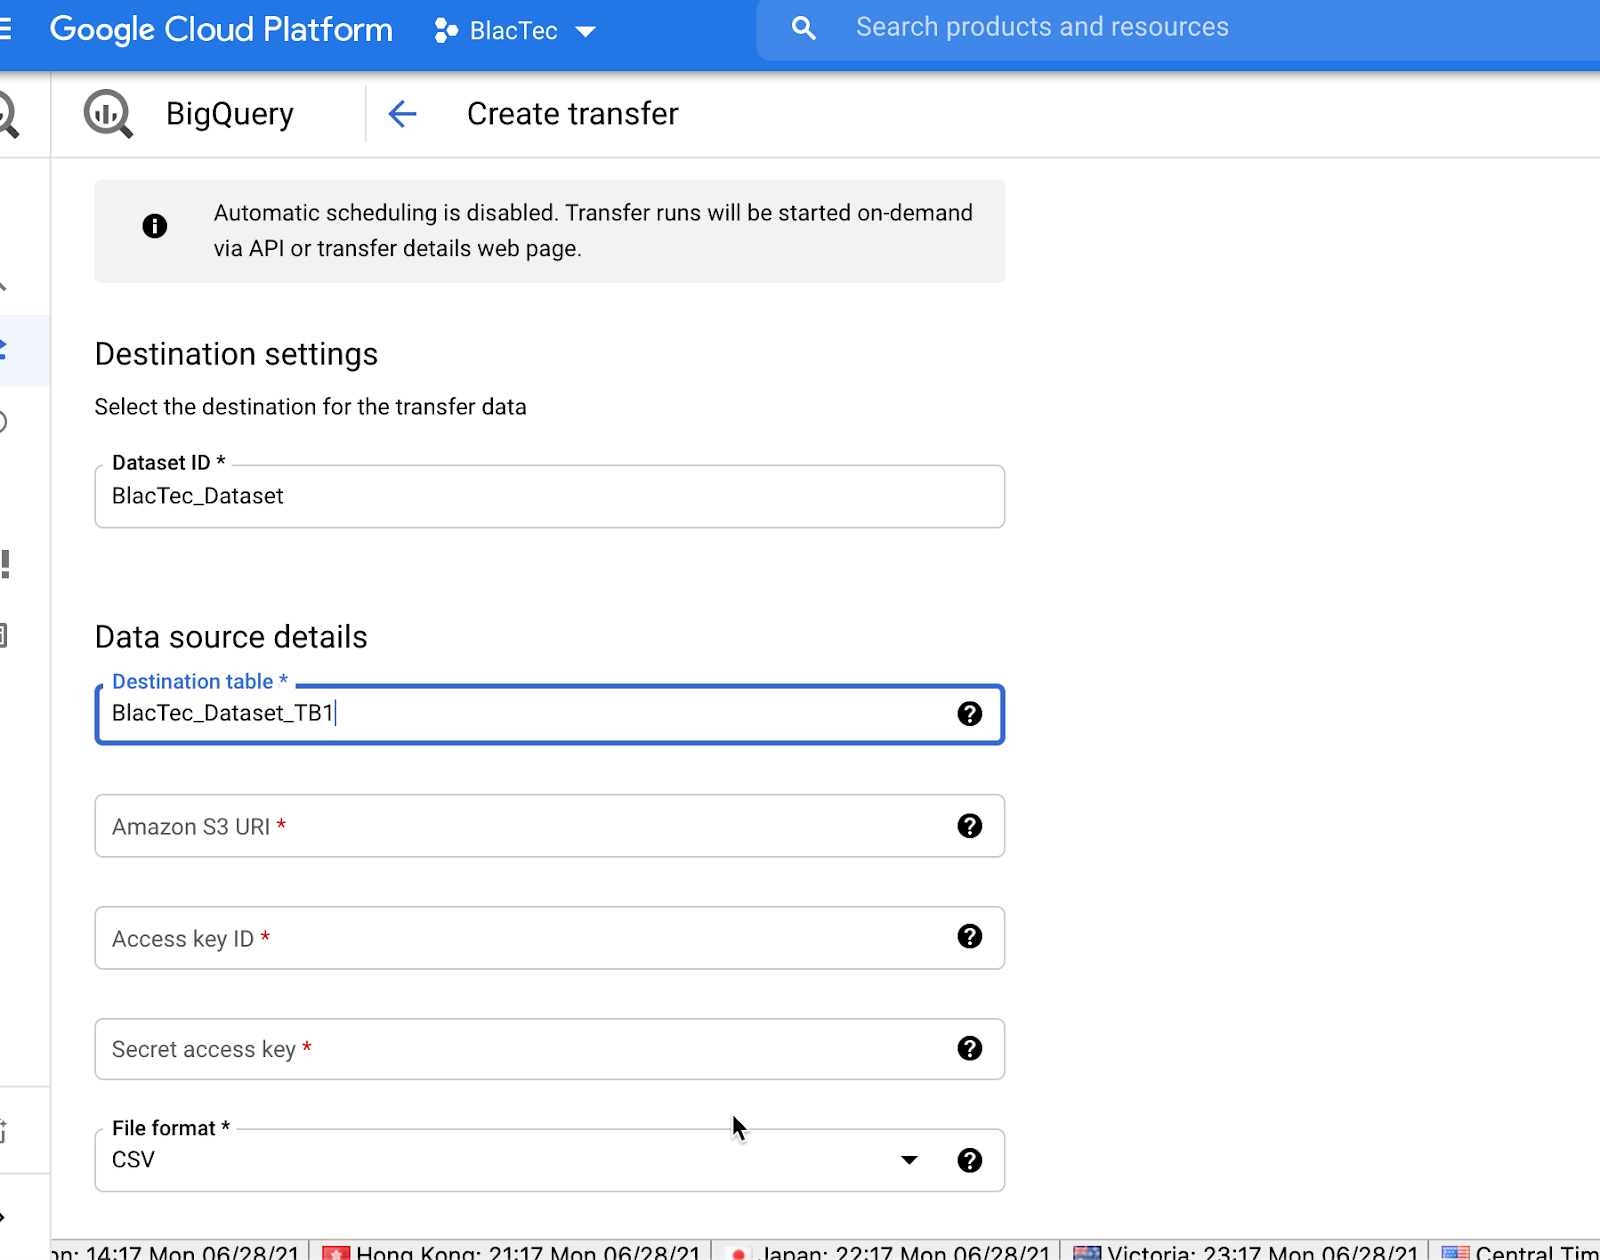Click the Japan time entry in status bar
Viewport: 1600px width, 1260px height.
coord(890,1253)
